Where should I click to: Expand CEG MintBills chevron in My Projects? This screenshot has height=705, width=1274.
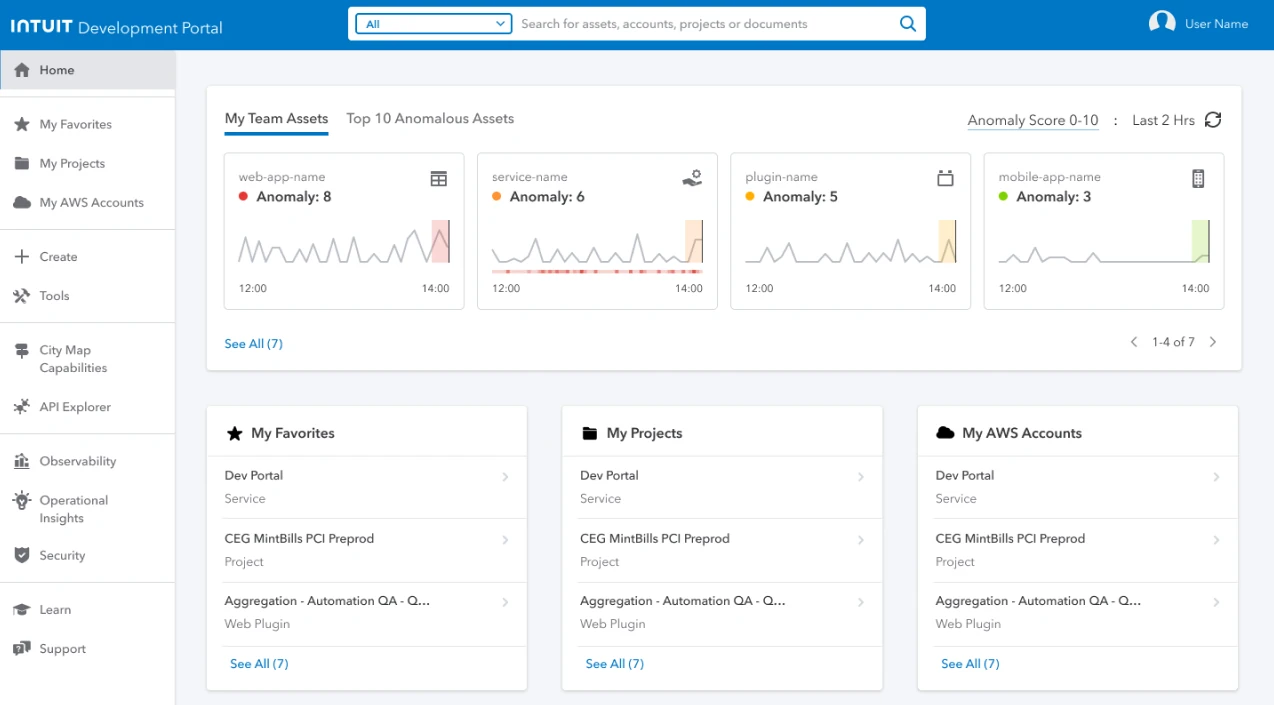click(x=861, y=540)
